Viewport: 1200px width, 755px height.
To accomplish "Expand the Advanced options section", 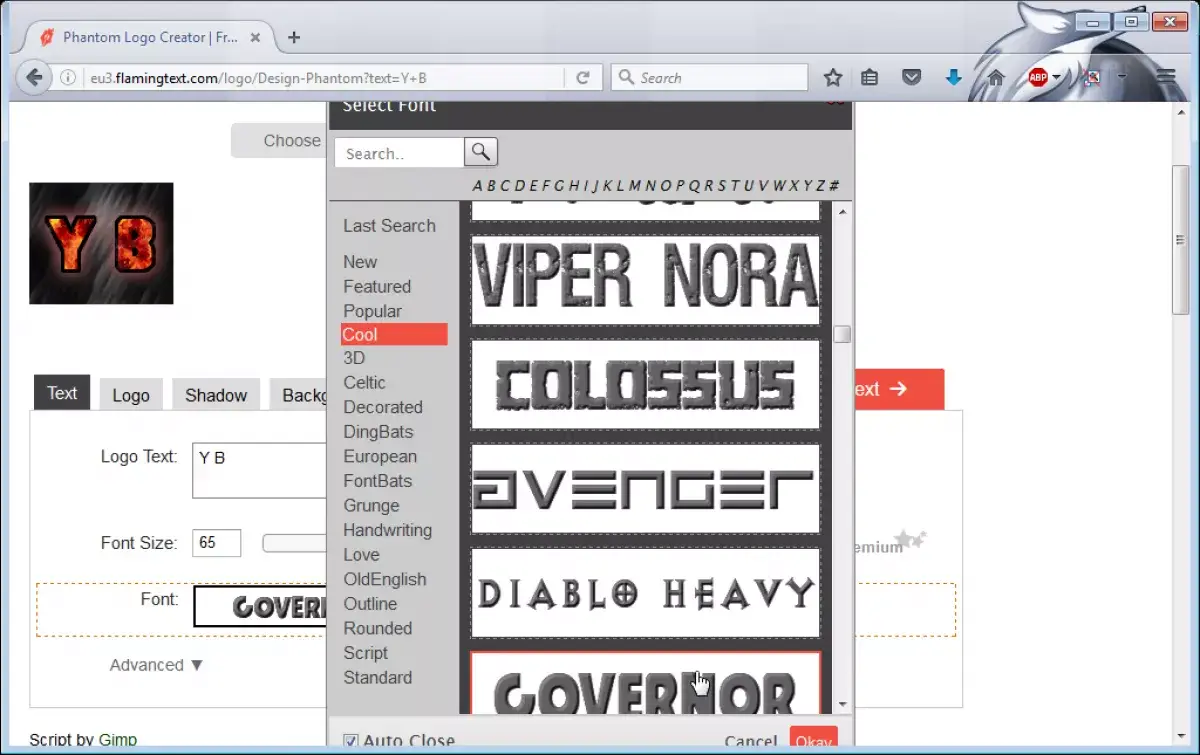I will coord(157,665).
